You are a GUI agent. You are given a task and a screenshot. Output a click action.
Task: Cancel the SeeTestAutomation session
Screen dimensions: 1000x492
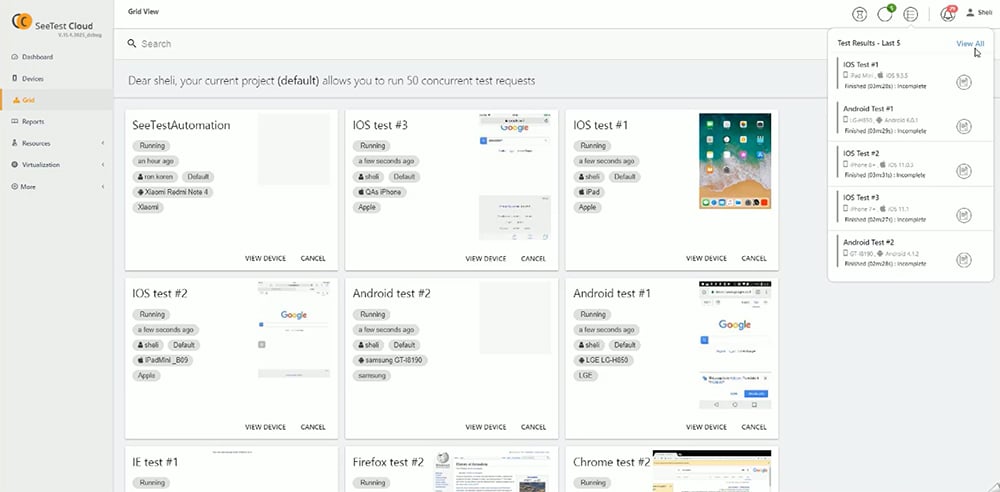click(312, 258)
